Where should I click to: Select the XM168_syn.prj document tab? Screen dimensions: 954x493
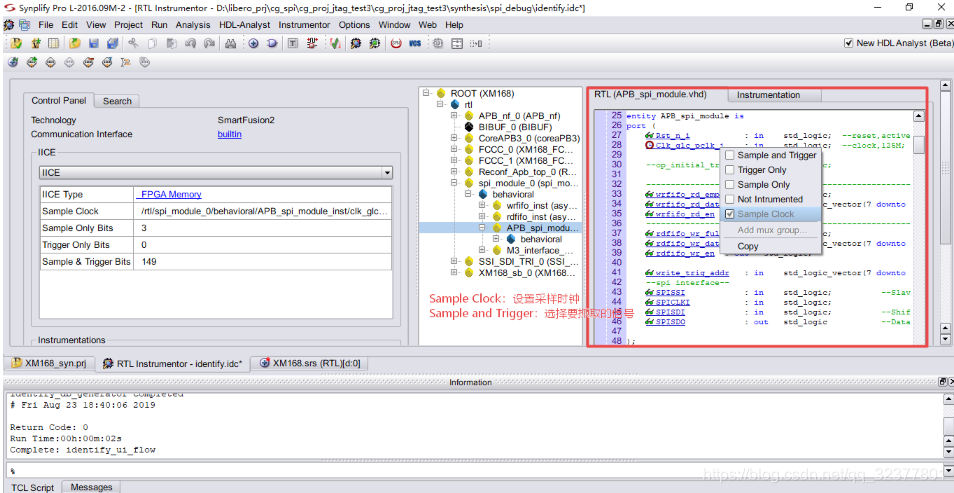pyautogui.click(x=49, y=363)
